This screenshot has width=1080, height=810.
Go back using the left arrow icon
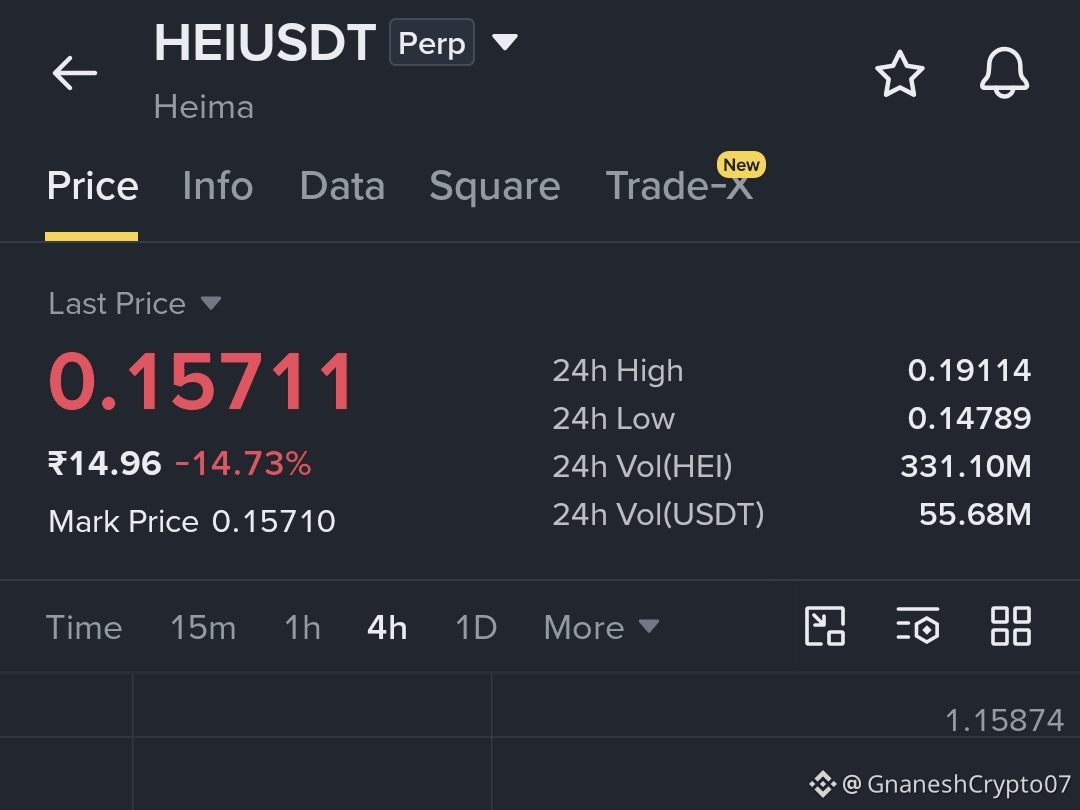coord(74,73)
